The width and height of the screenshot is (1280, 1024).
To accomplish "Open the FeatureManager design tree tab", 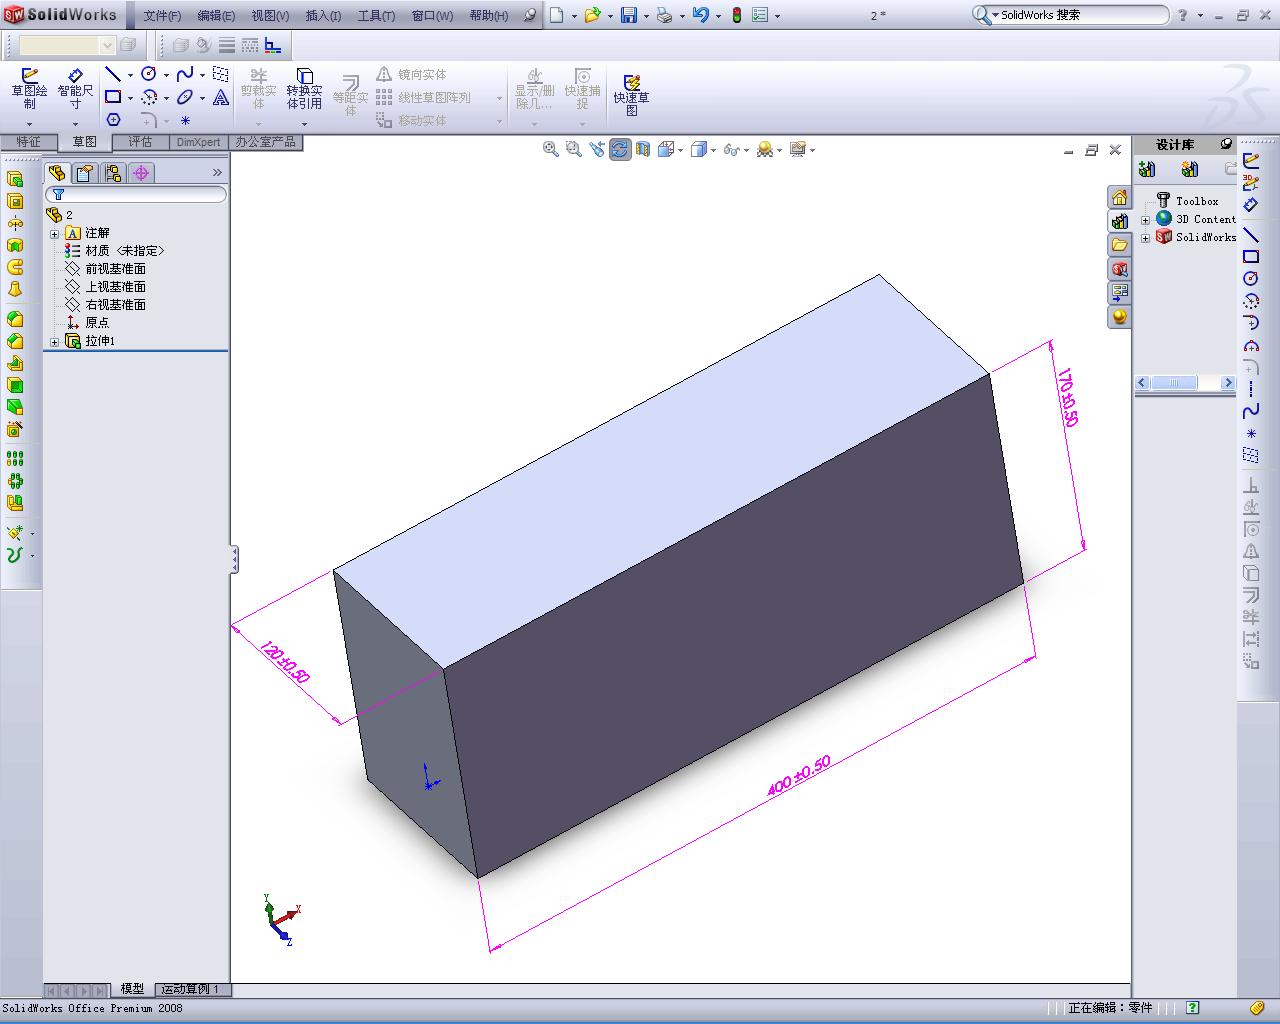I will [x=57, y=173].
